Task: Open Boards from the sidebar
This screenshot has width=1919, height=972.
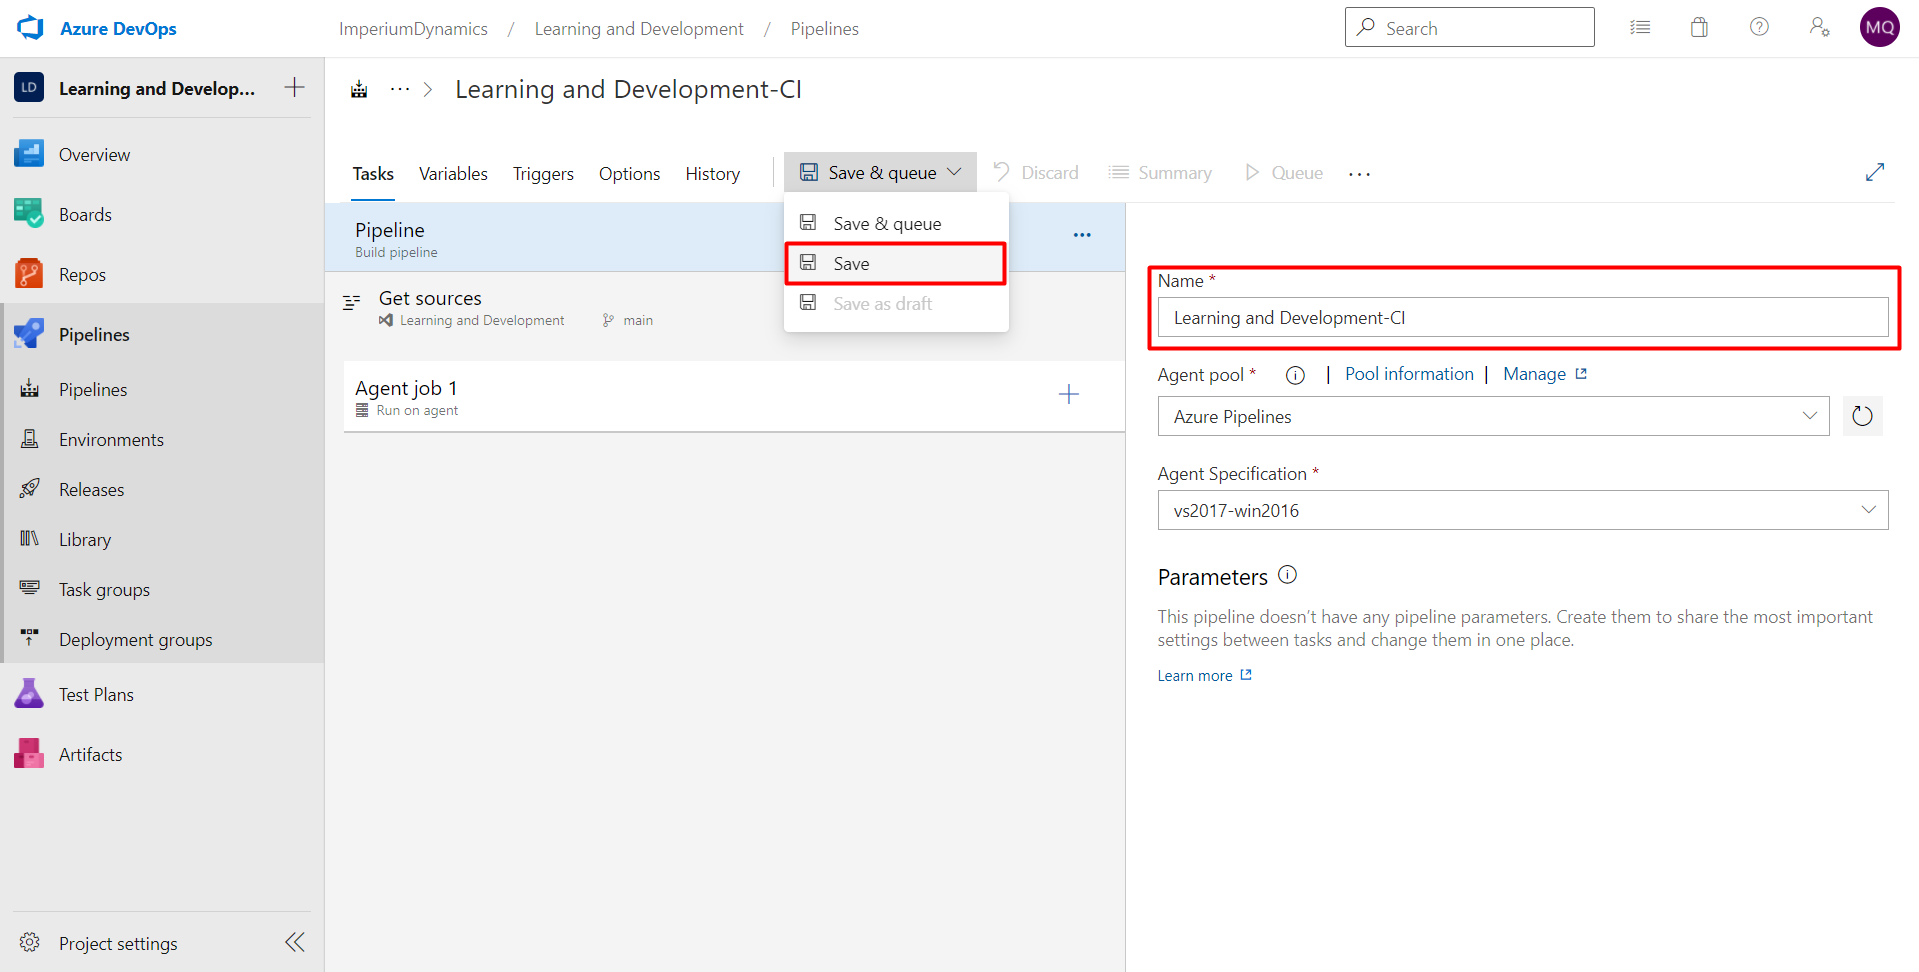Action: pos(85,214)
